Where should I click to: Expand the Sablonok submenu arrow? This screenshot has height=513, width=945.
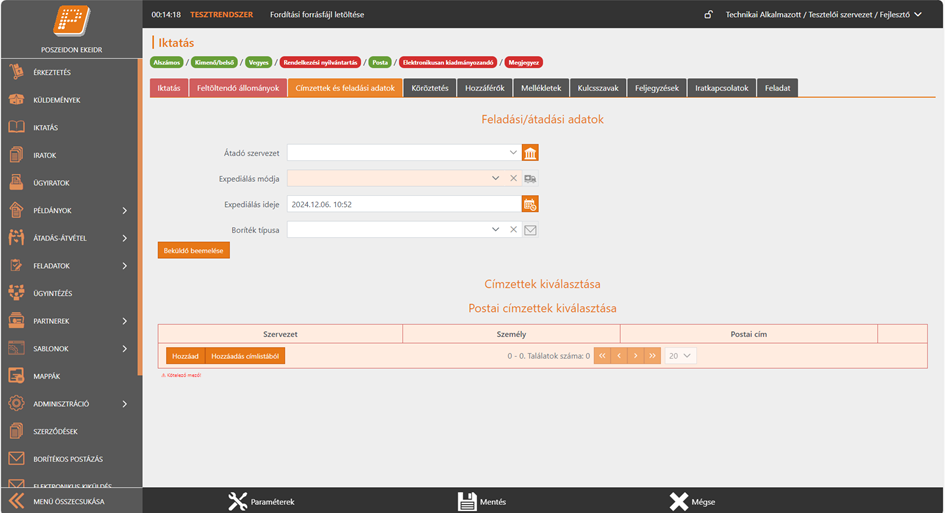point(125,348)
